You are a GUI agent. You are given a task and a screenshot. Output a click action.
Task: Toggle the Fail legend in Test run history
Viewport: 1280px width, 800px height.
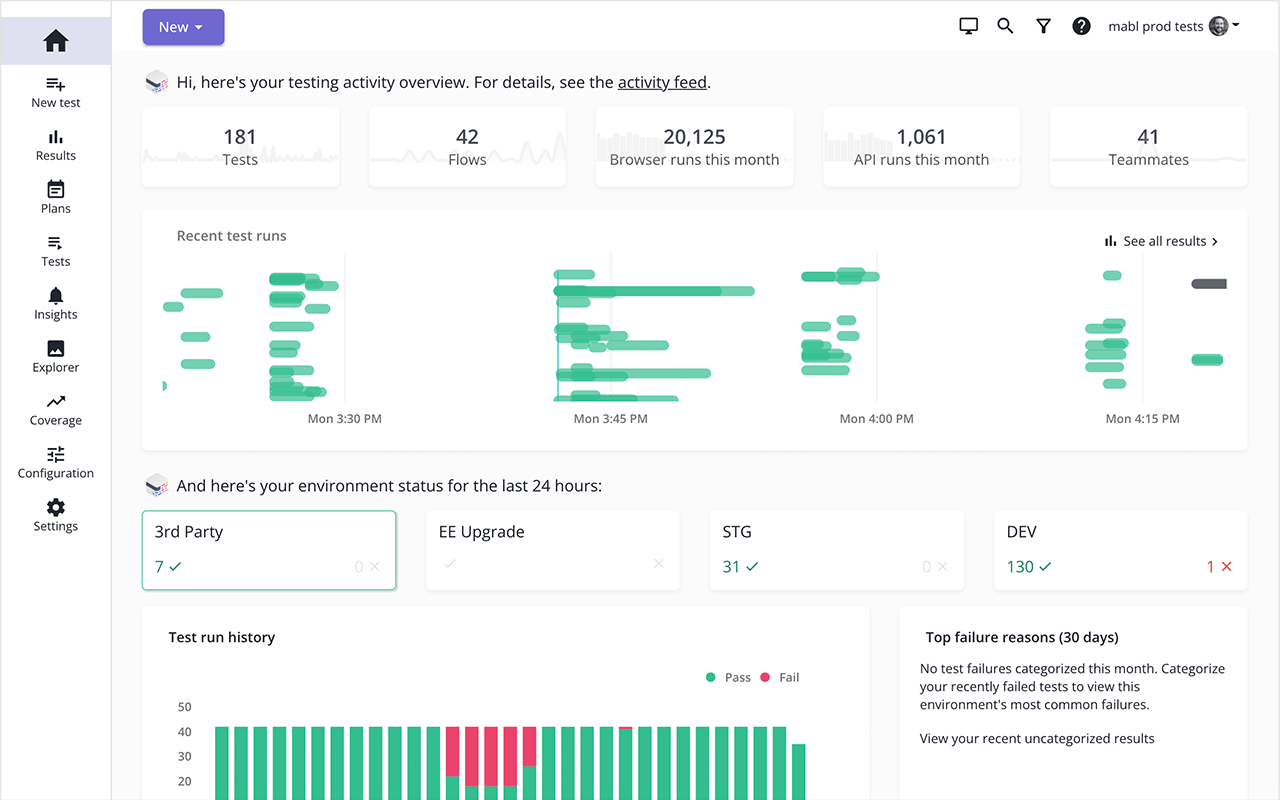coord(780,677)
